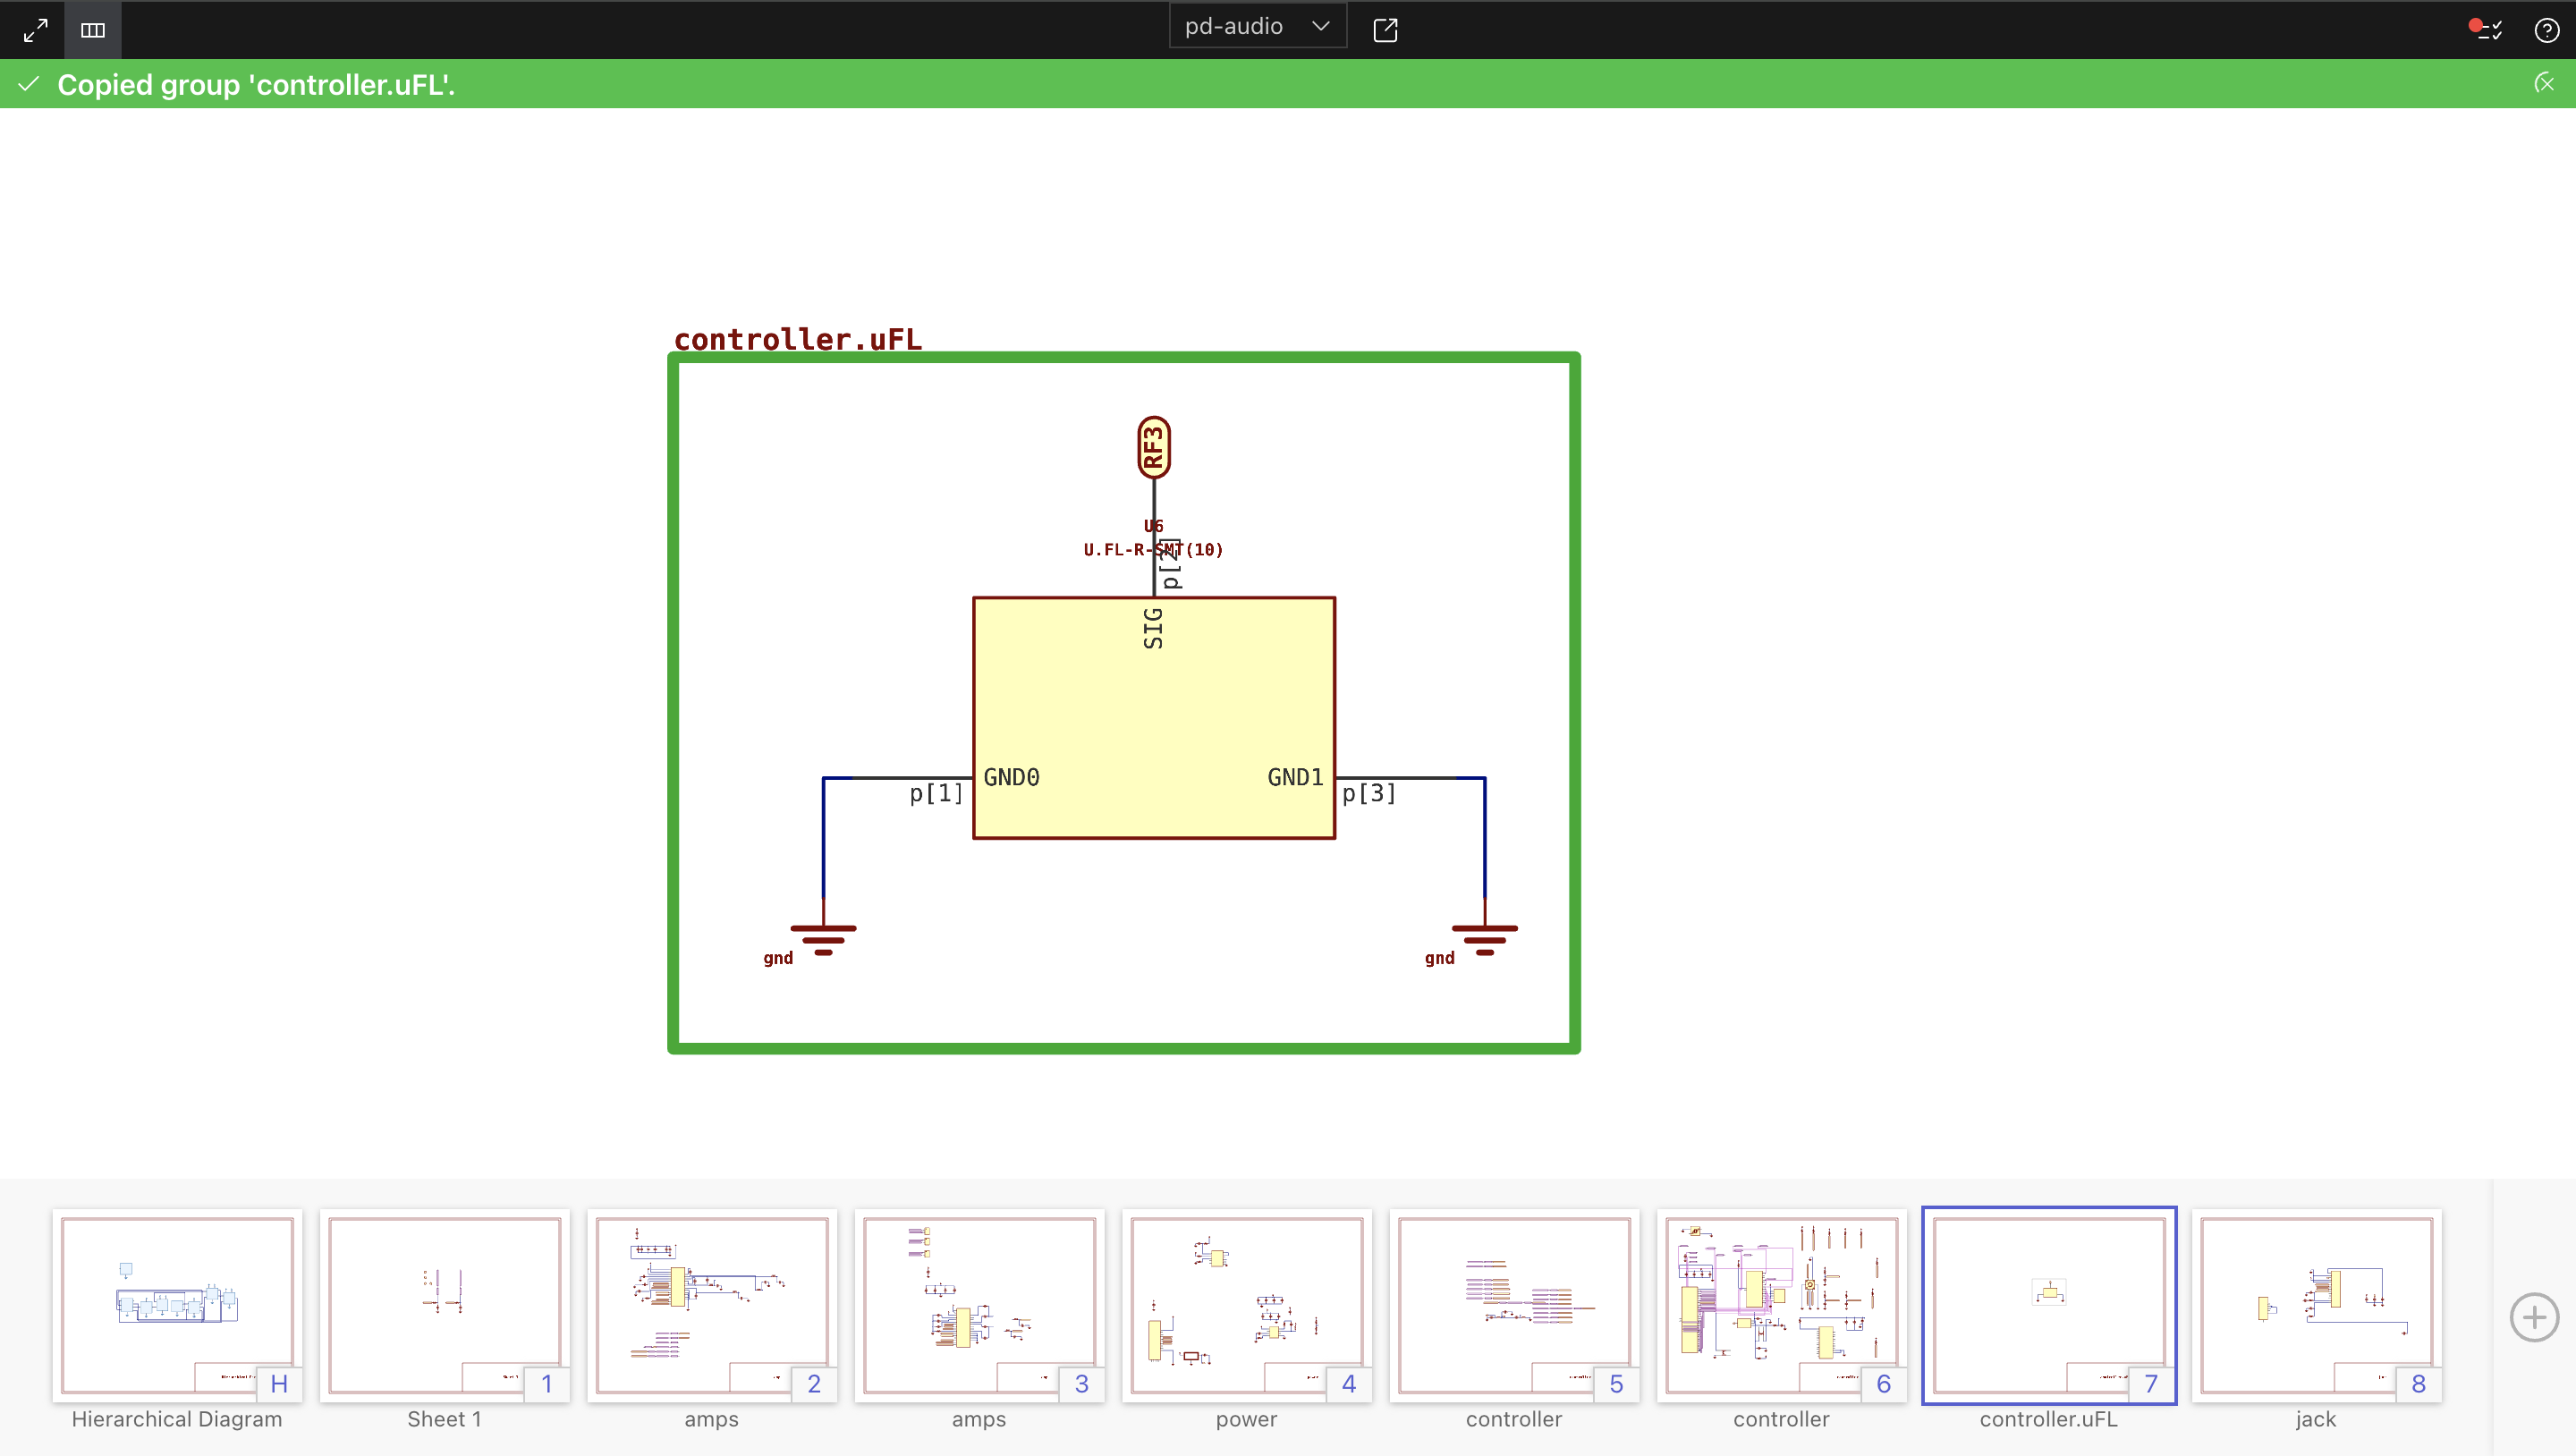
Task: Click the help question mark icon
Action: click(x=2546, y=30)
